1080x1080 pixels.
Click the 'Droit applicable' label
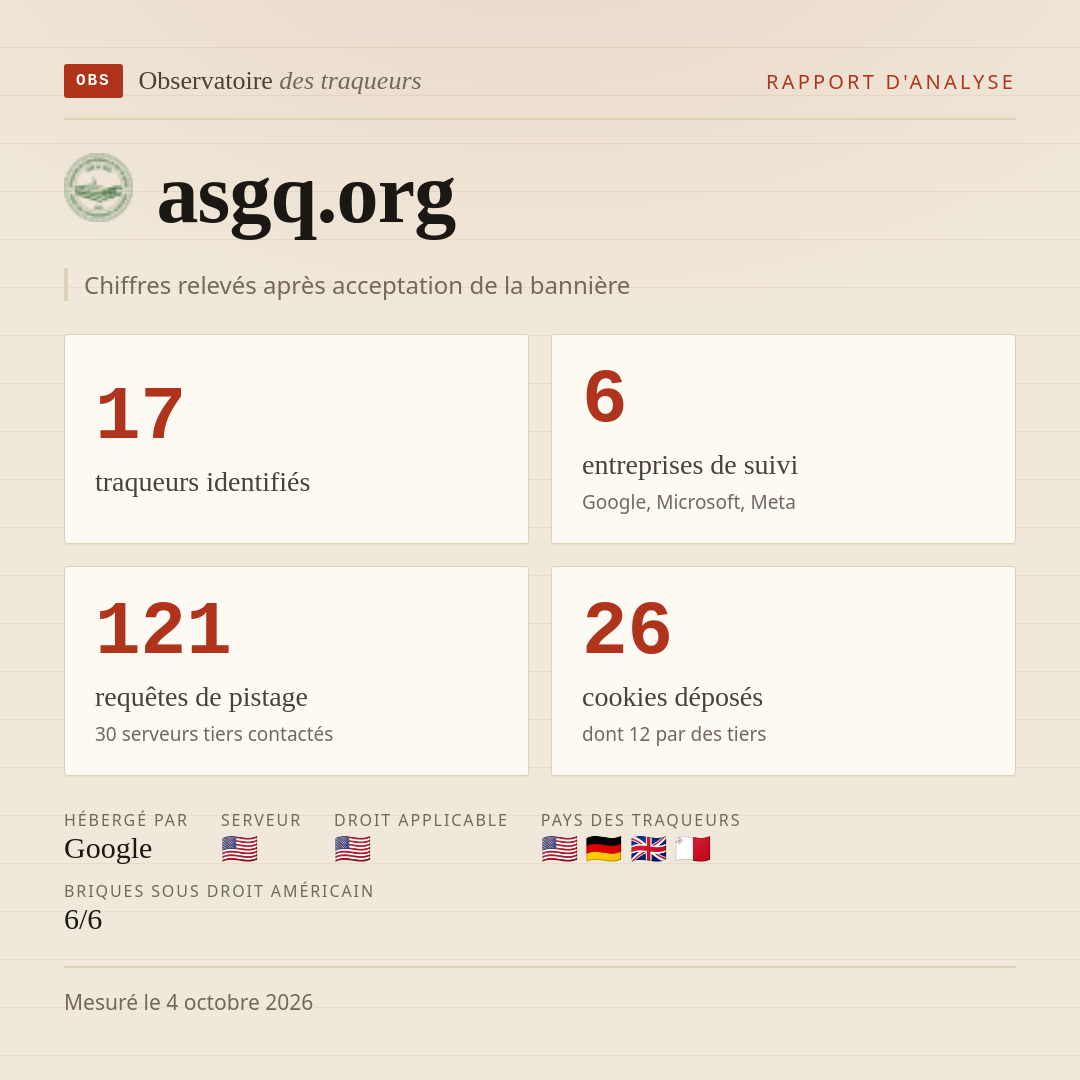pos(421,820)
